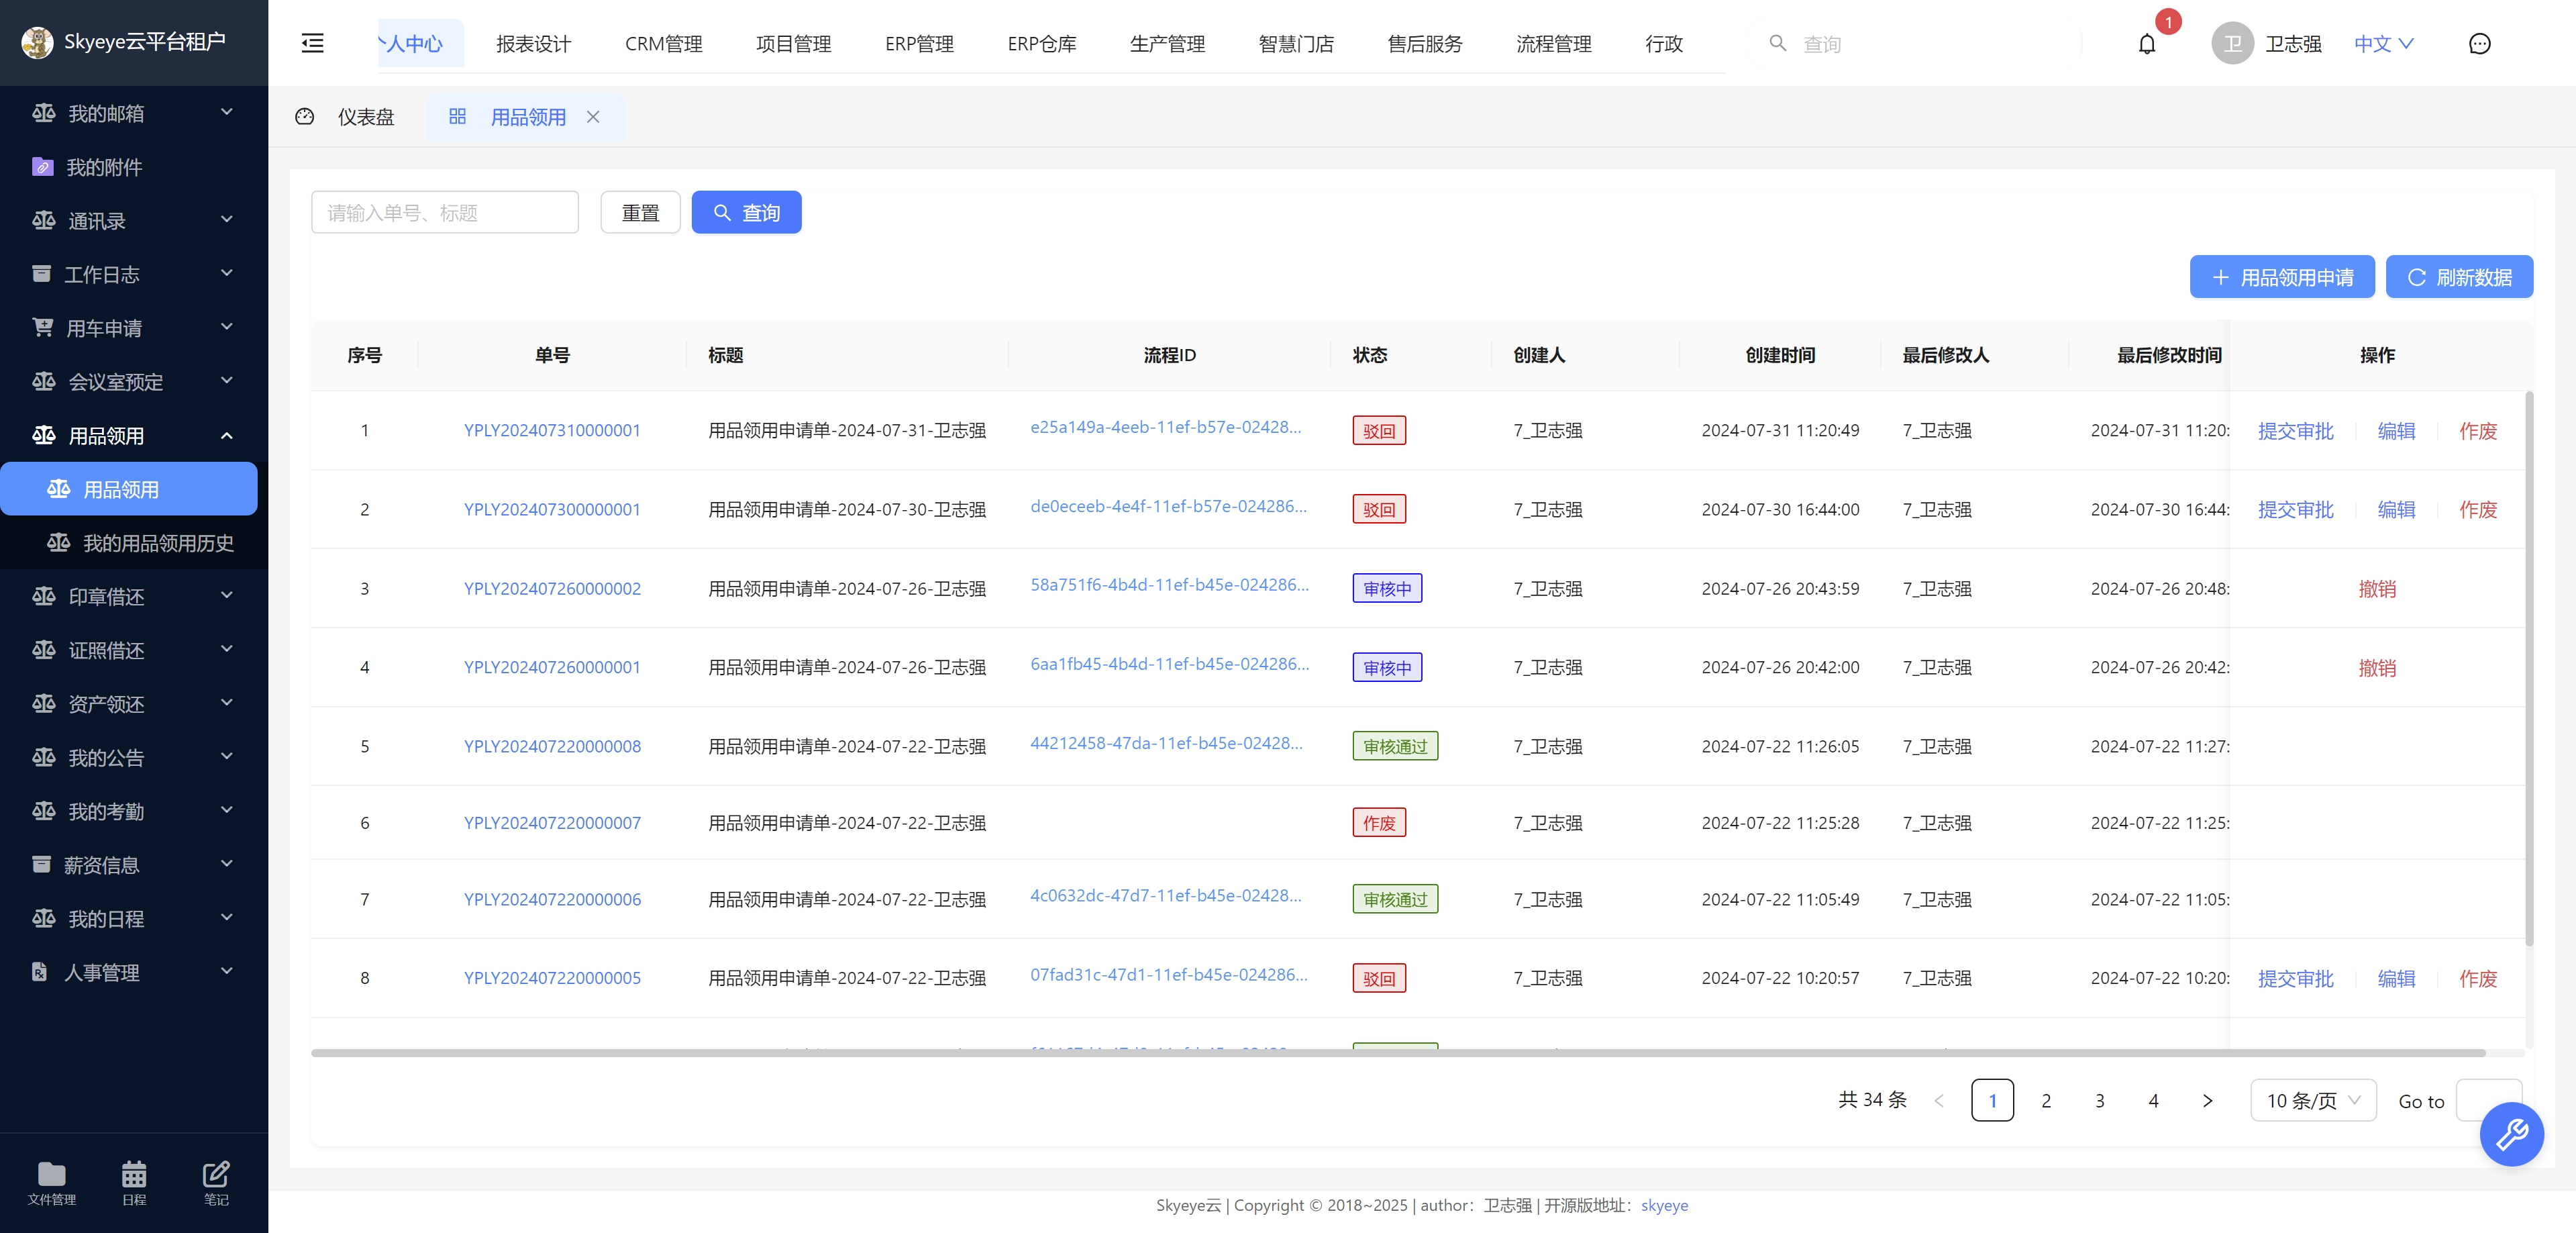Screen dimensions: 2576x1233
Task: Click 作废 for YPLY202407220000005
Action: [2478, 979]
